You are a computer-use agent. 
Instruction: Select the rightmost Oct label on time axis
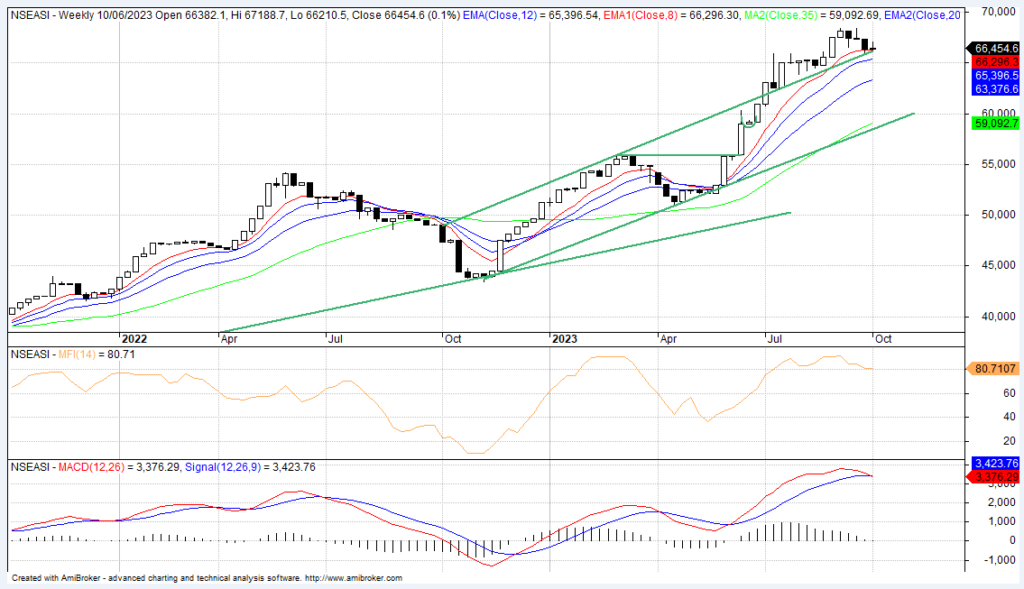coord(883,338)
